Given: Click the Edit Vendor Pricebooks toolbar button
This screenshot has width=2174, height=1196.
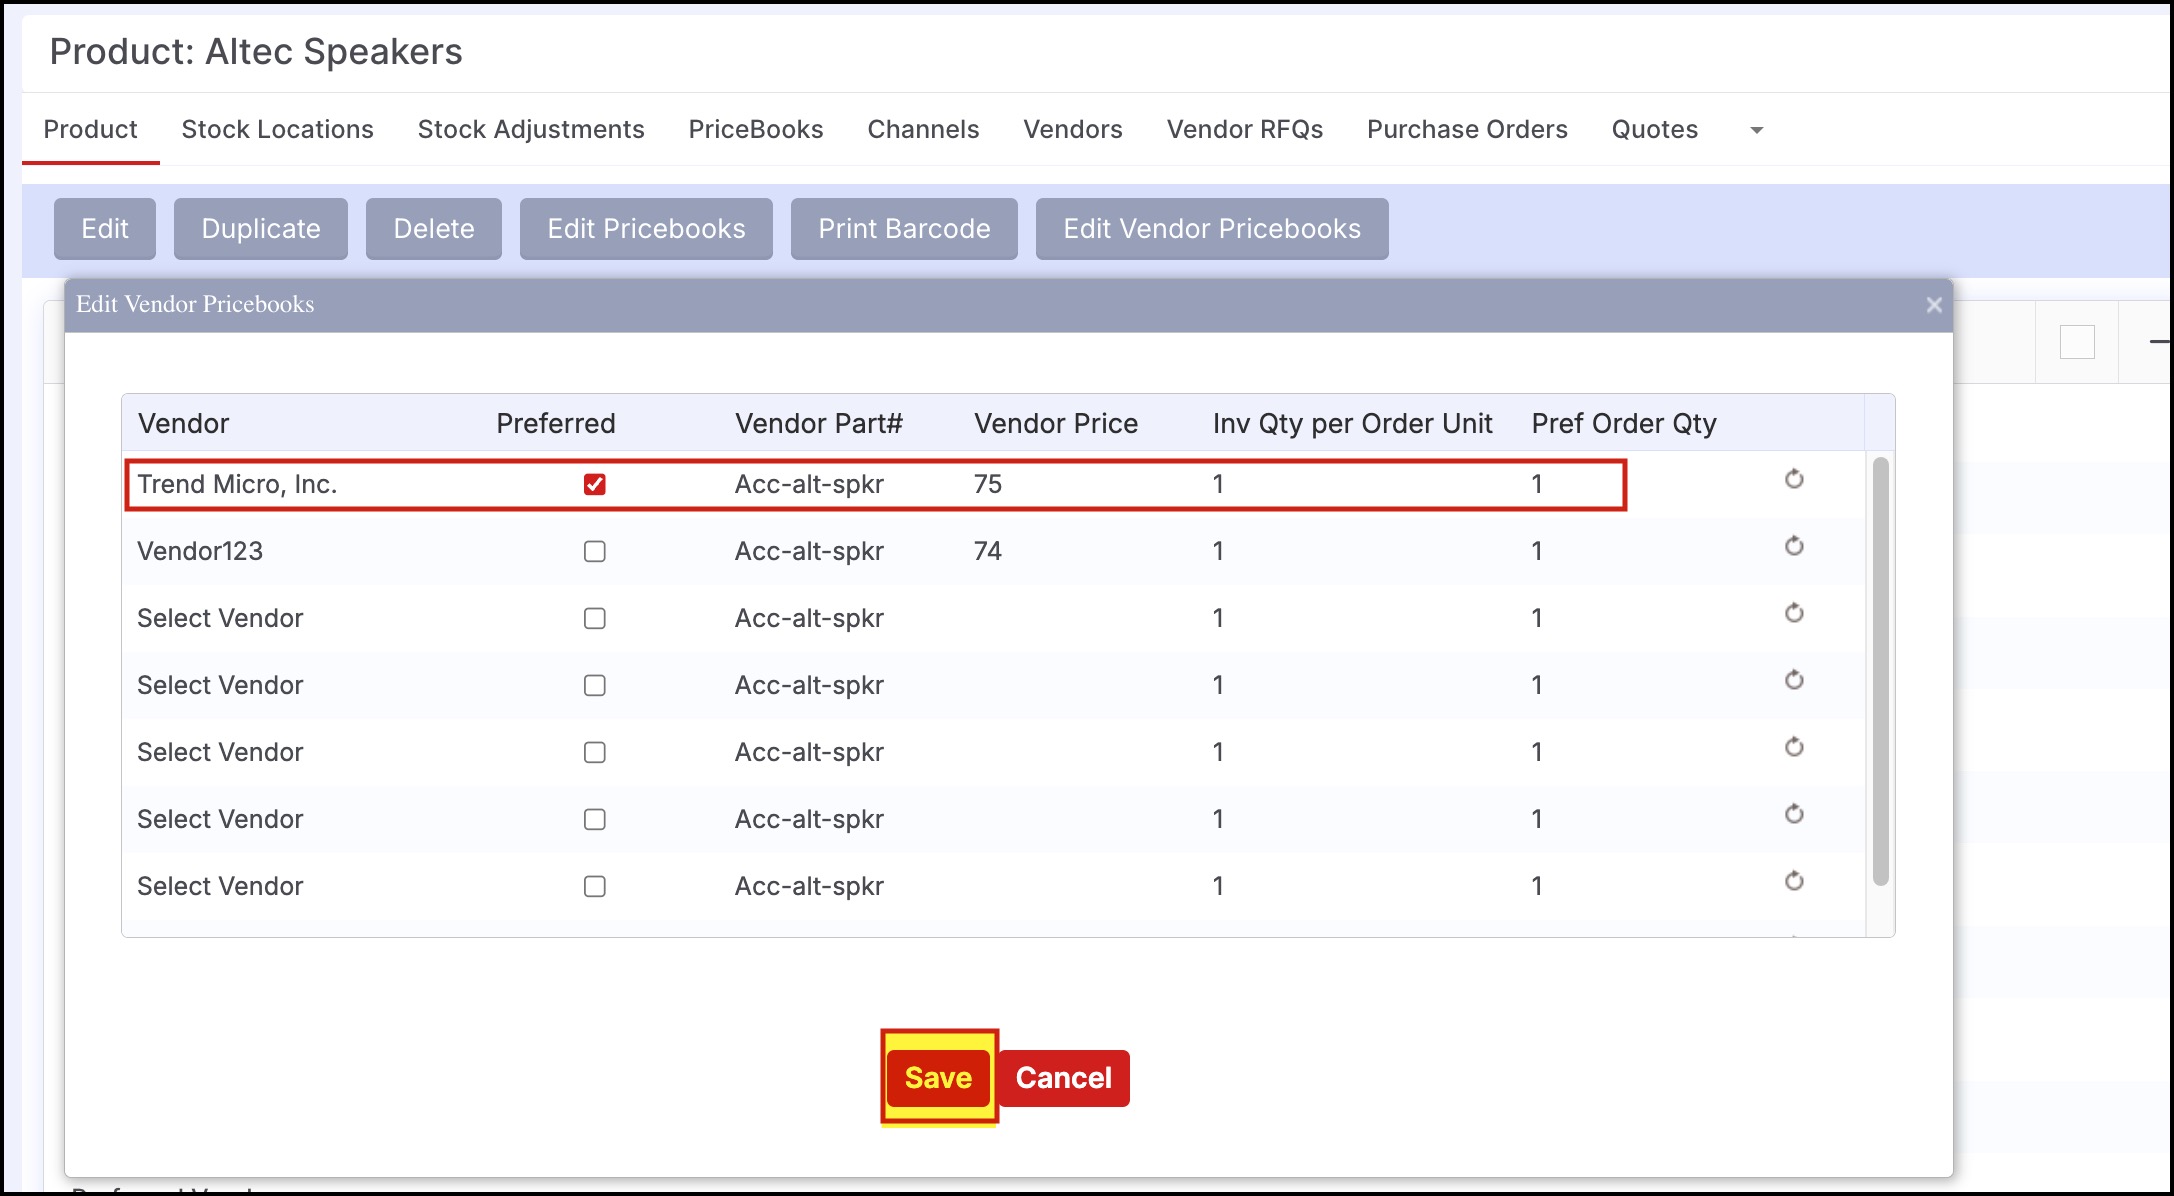Looking at the screenshot, I should [x=1212, y=229].
